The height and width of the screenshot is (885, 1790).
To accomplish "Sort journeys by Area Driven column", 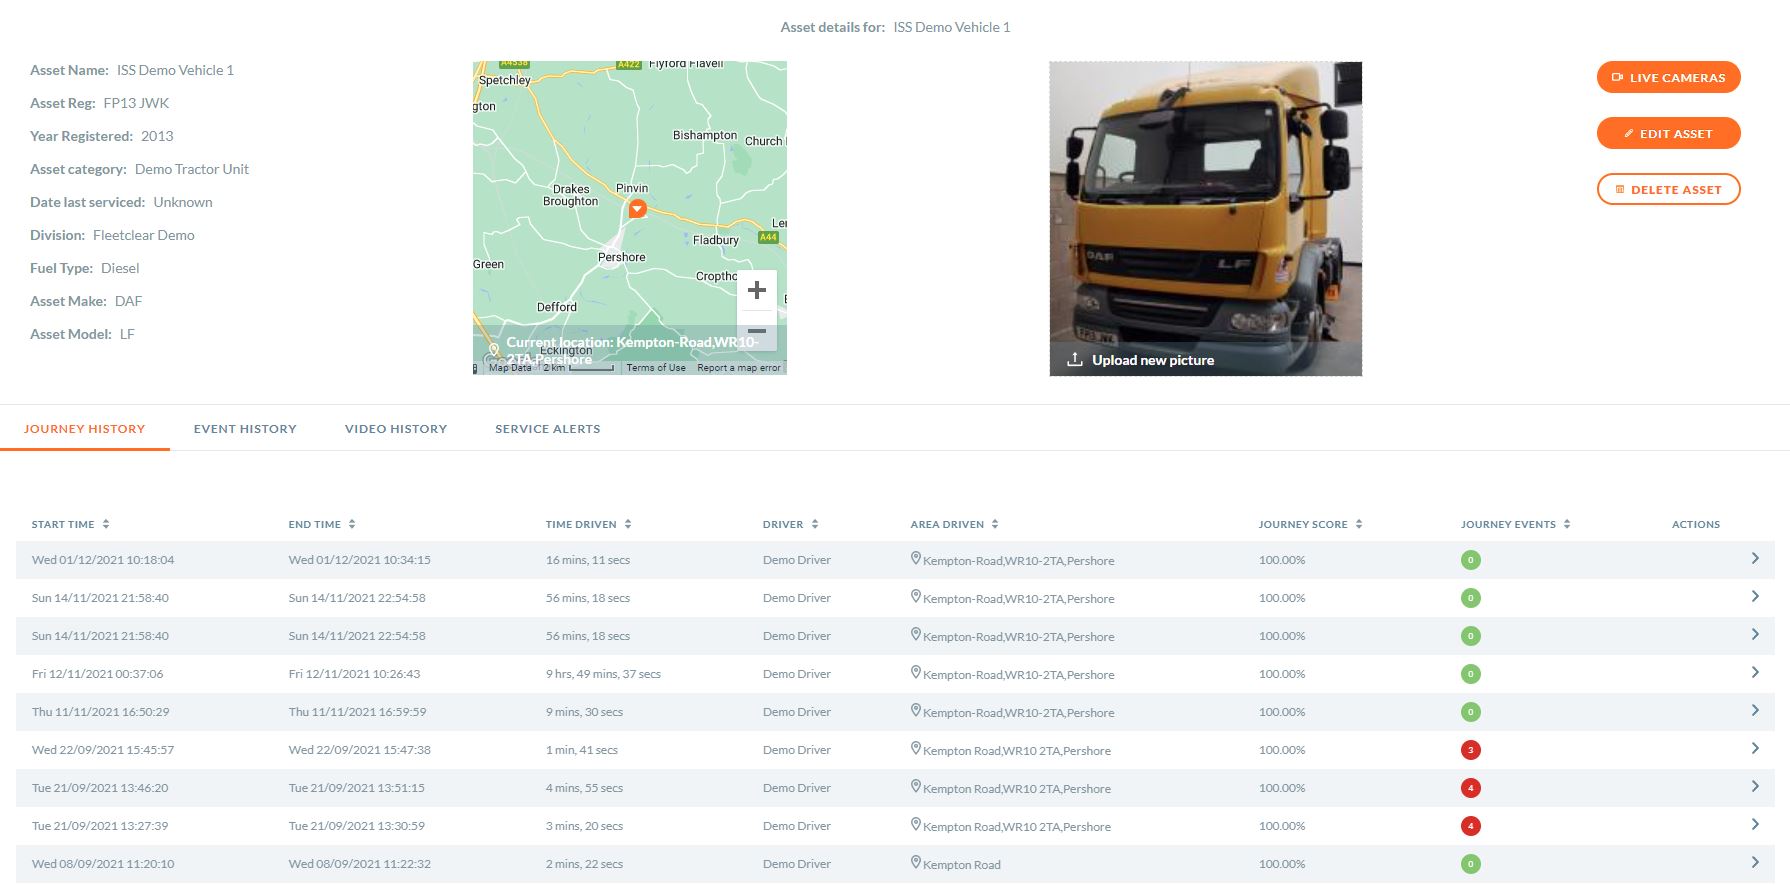I will (x=954, y=524).
